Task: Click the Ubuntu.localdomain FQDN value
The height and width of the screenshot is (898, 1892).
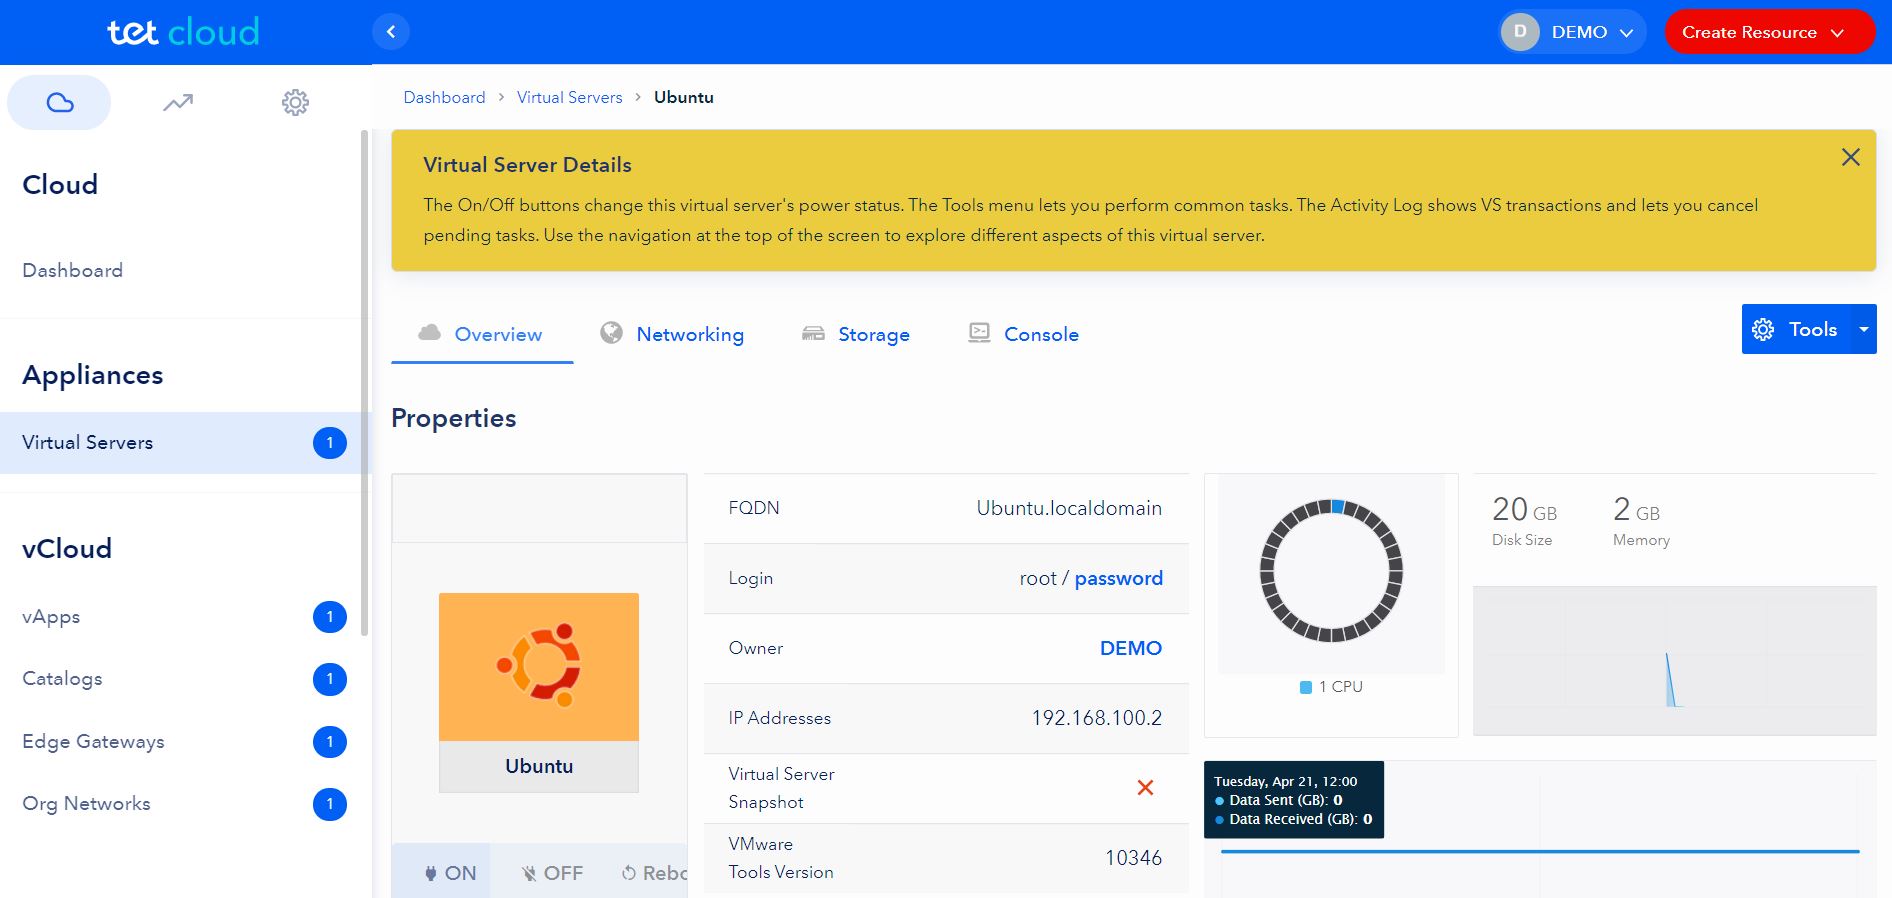Action: [1069, 508]
